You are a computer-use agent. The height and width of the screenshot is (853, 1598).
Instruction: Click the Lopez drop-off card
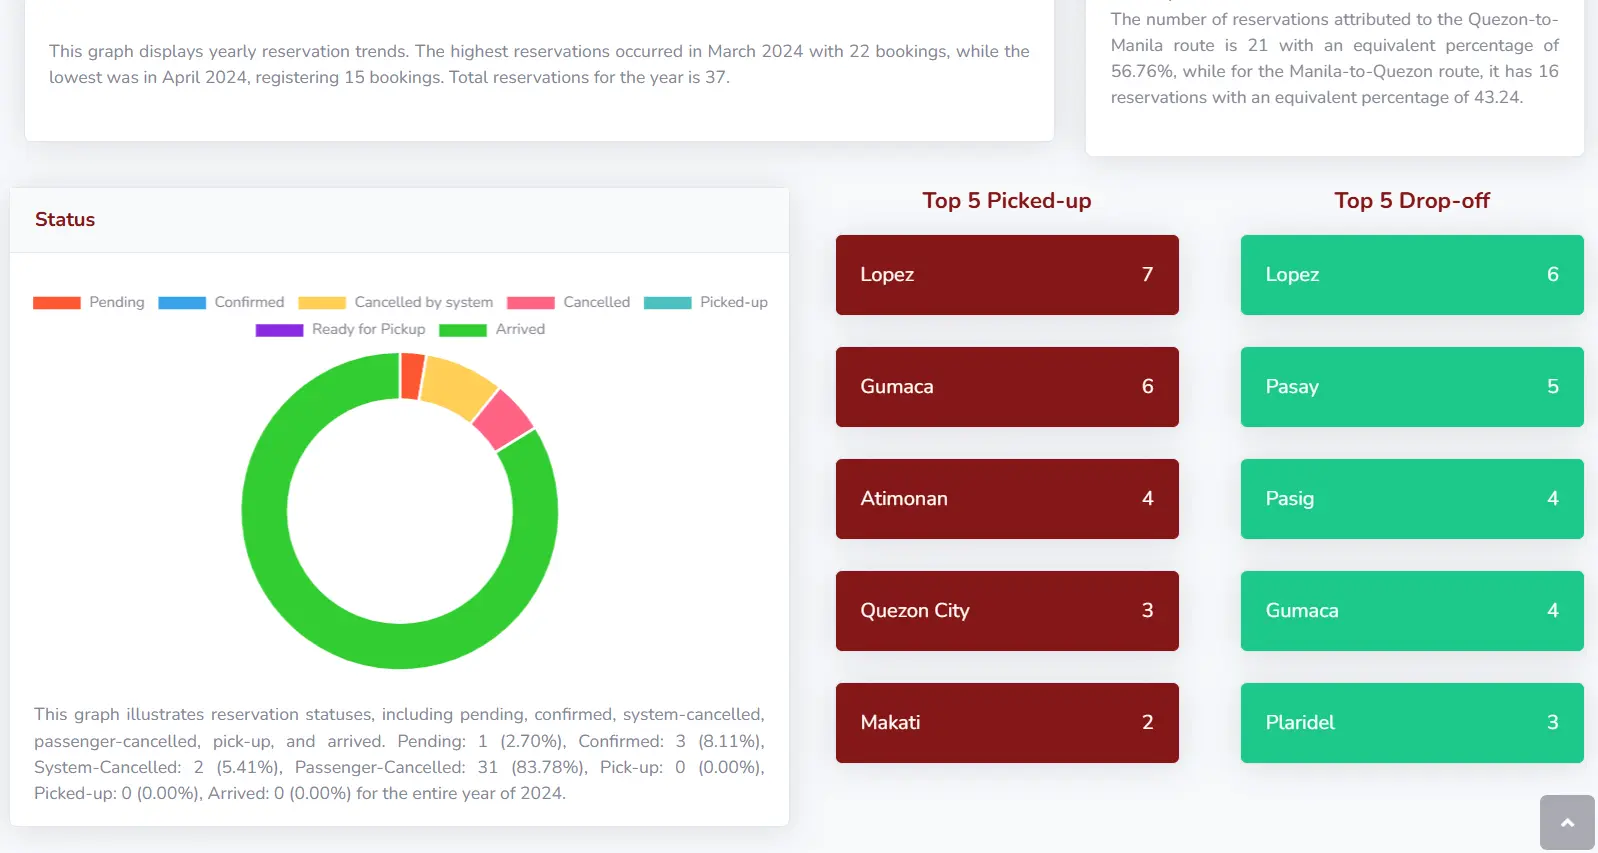(1411, 275)
